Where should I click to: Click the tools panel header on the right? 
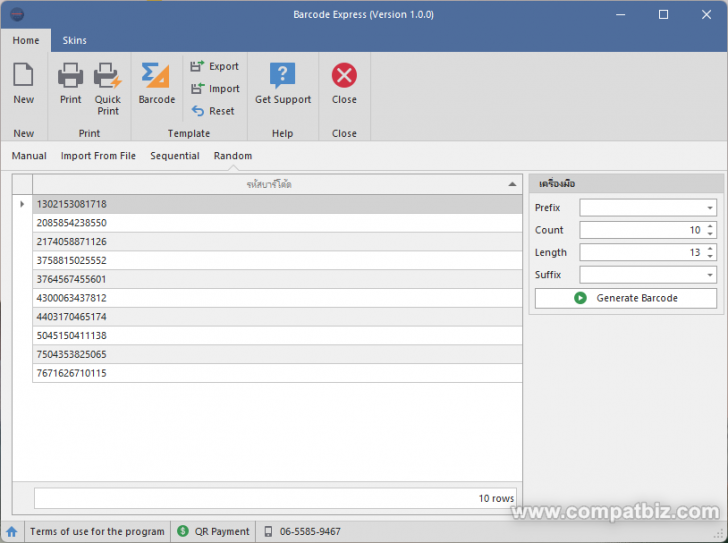[626, 184]
